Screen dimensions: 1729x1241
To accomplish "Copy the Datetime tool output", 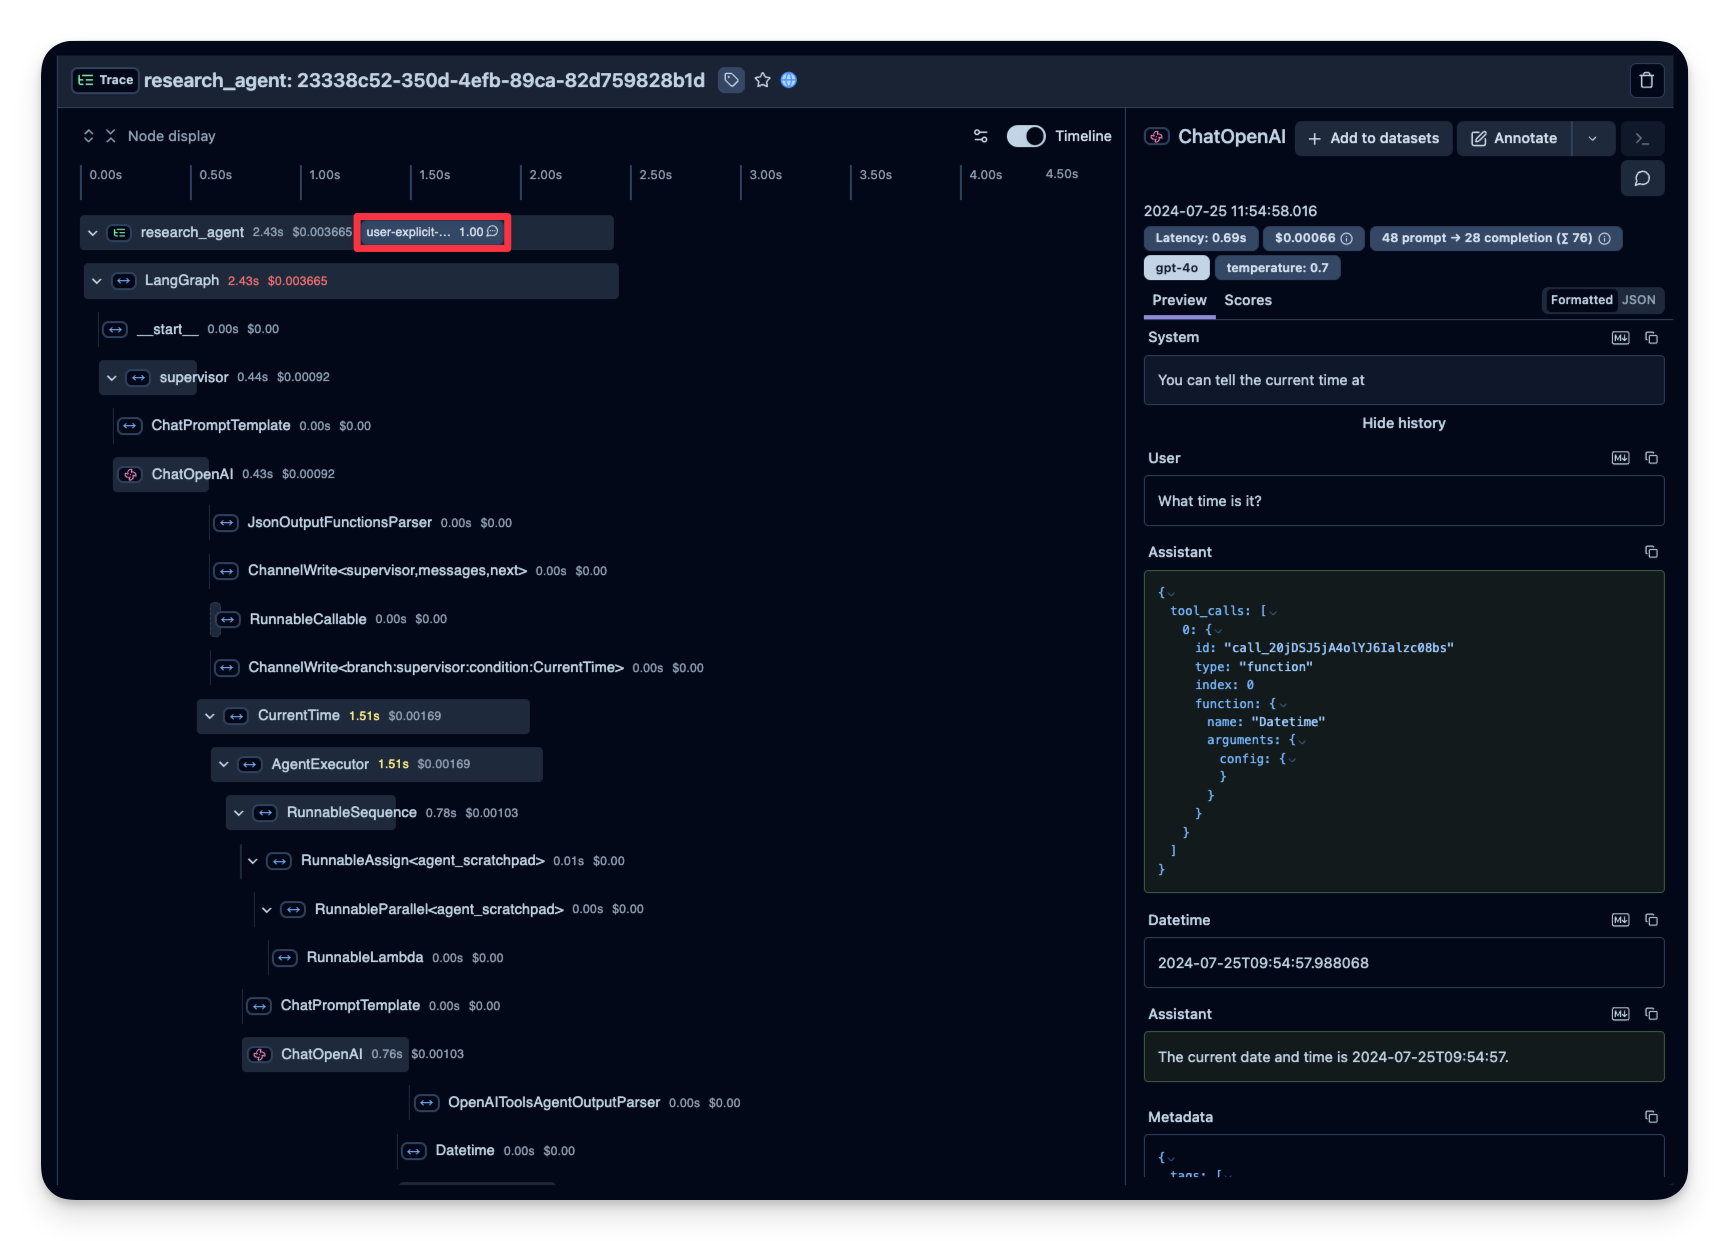I will [1651, 920].
